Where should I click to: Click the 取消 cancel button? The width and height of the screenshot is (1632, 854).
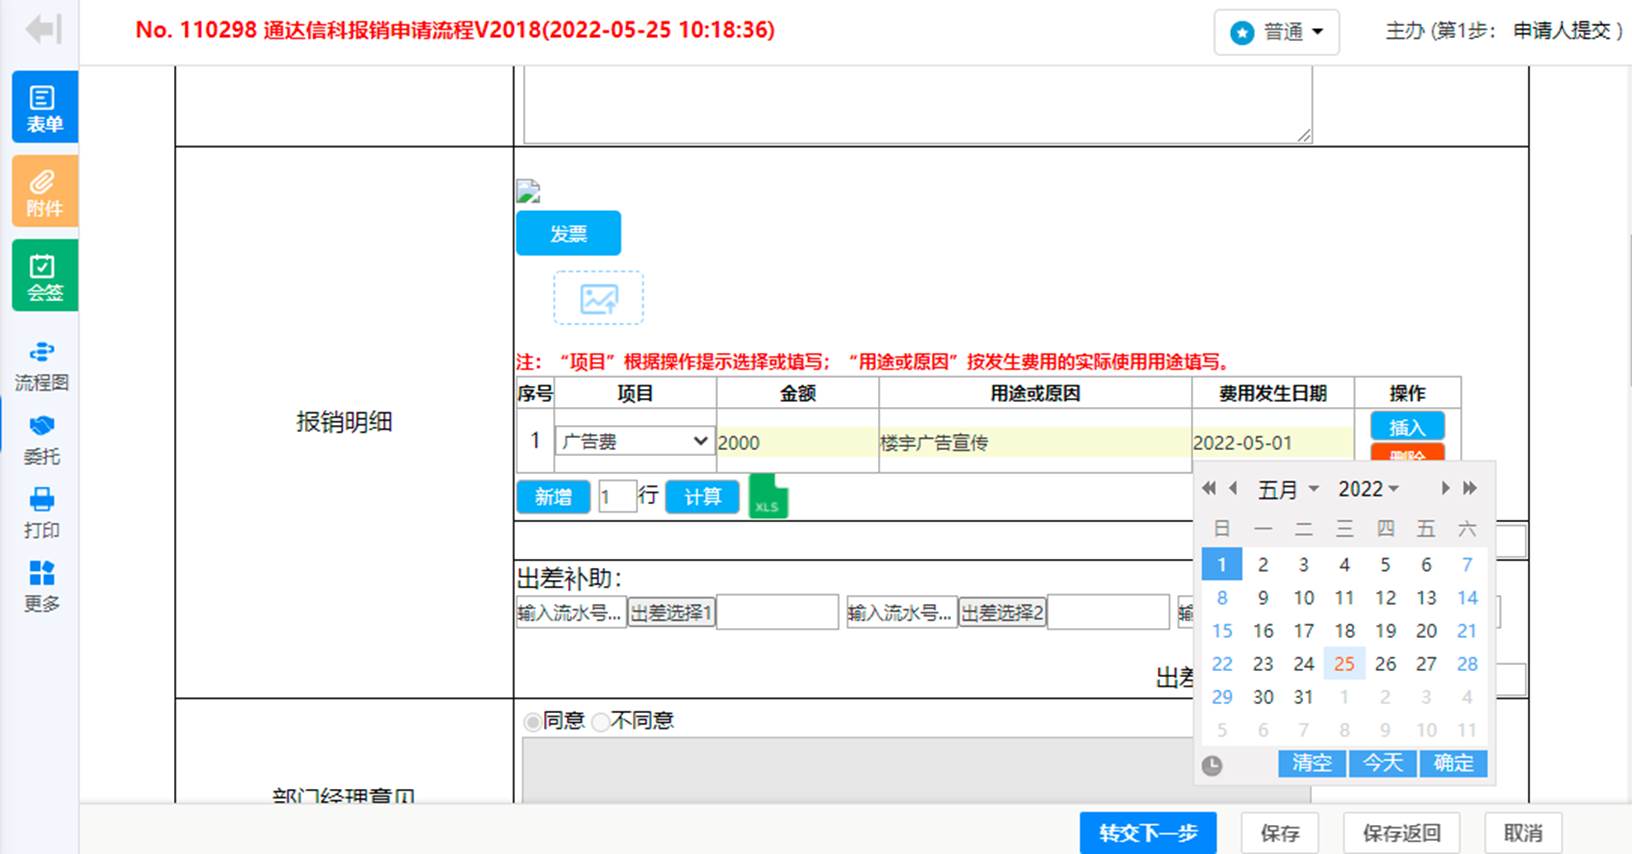point(1523,833)
